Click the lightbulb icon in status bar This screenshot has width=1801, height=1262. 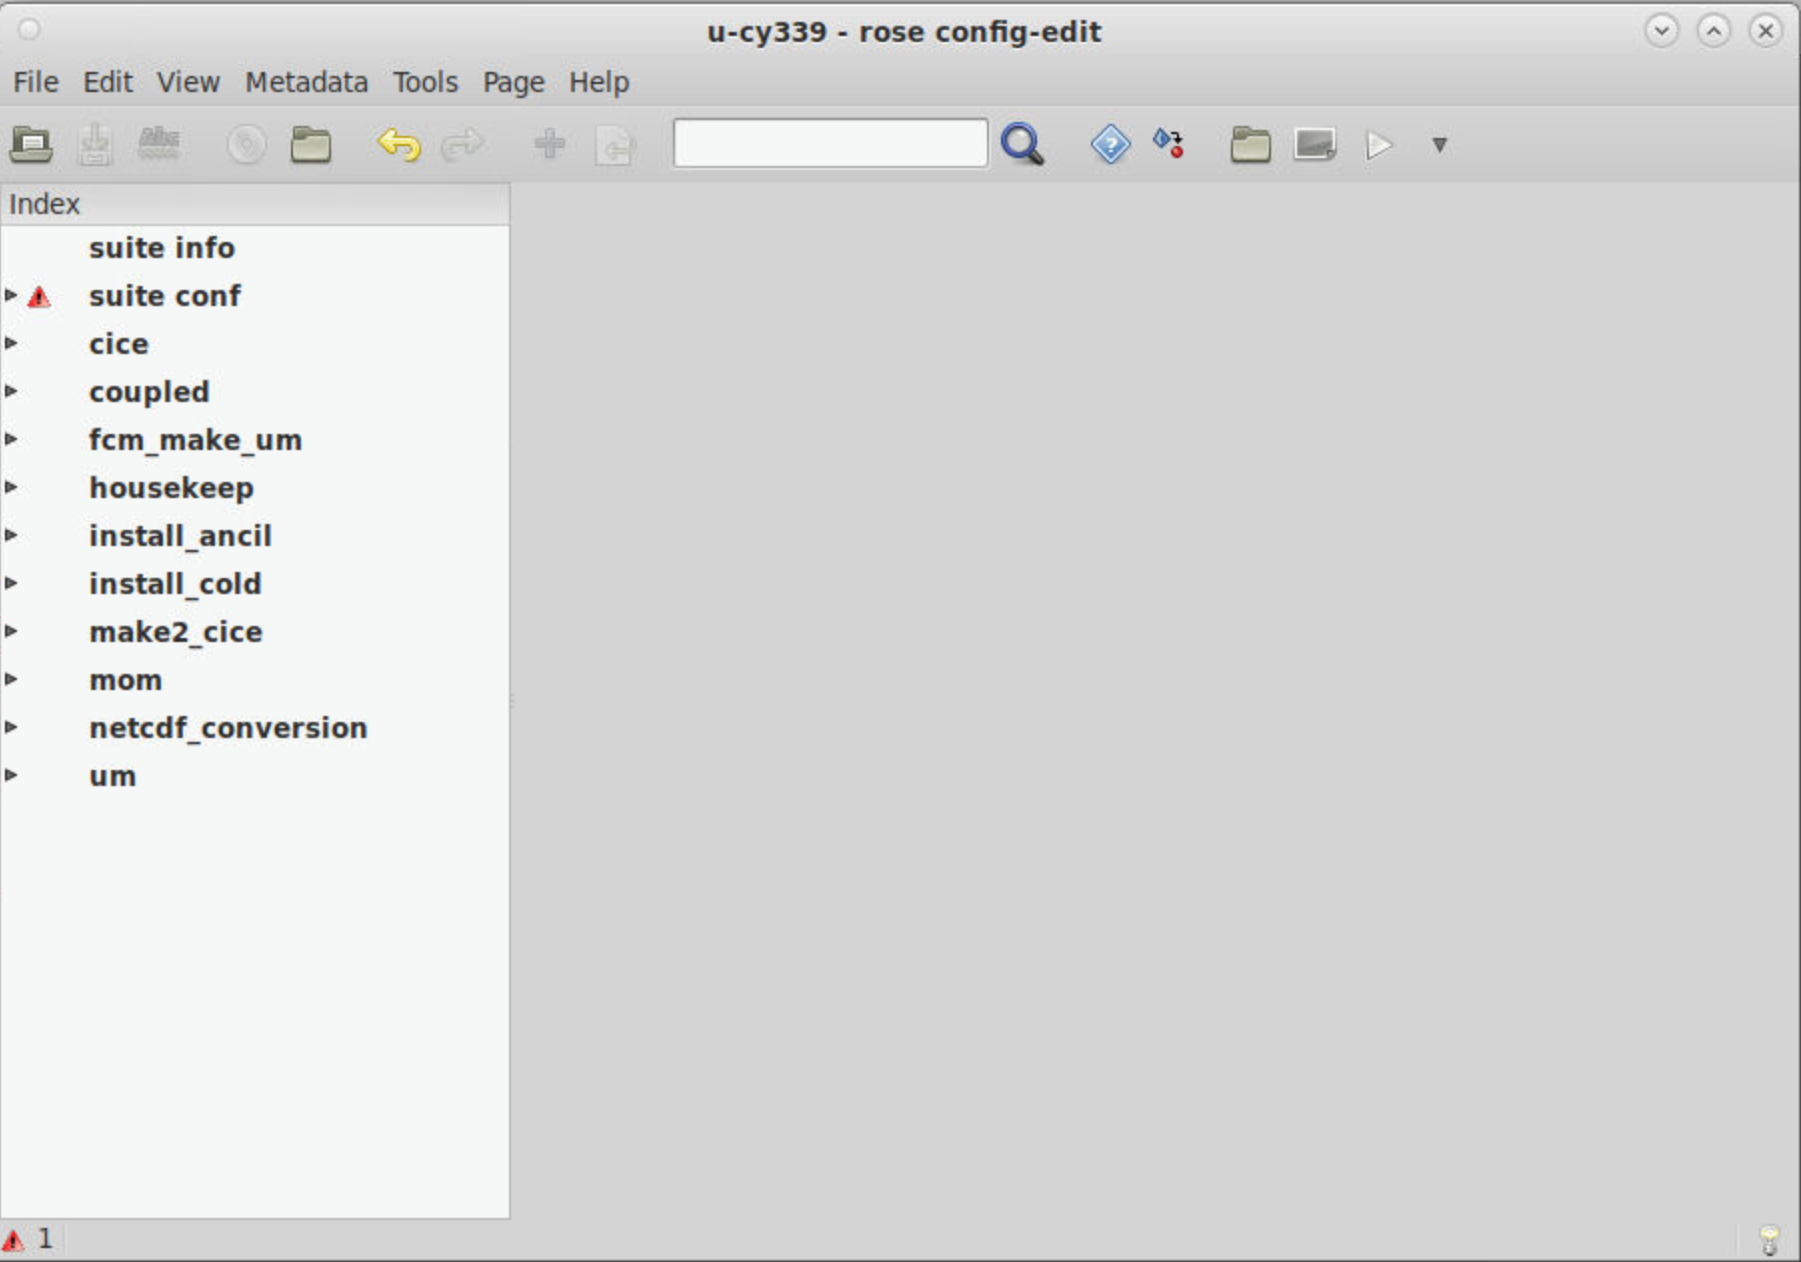coord(1769,1240)
